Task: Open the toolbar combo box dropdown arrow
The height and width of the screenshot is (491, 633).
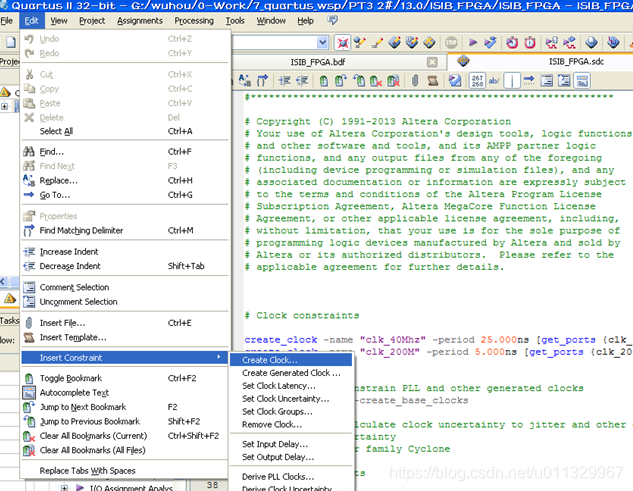Action: 322,42
